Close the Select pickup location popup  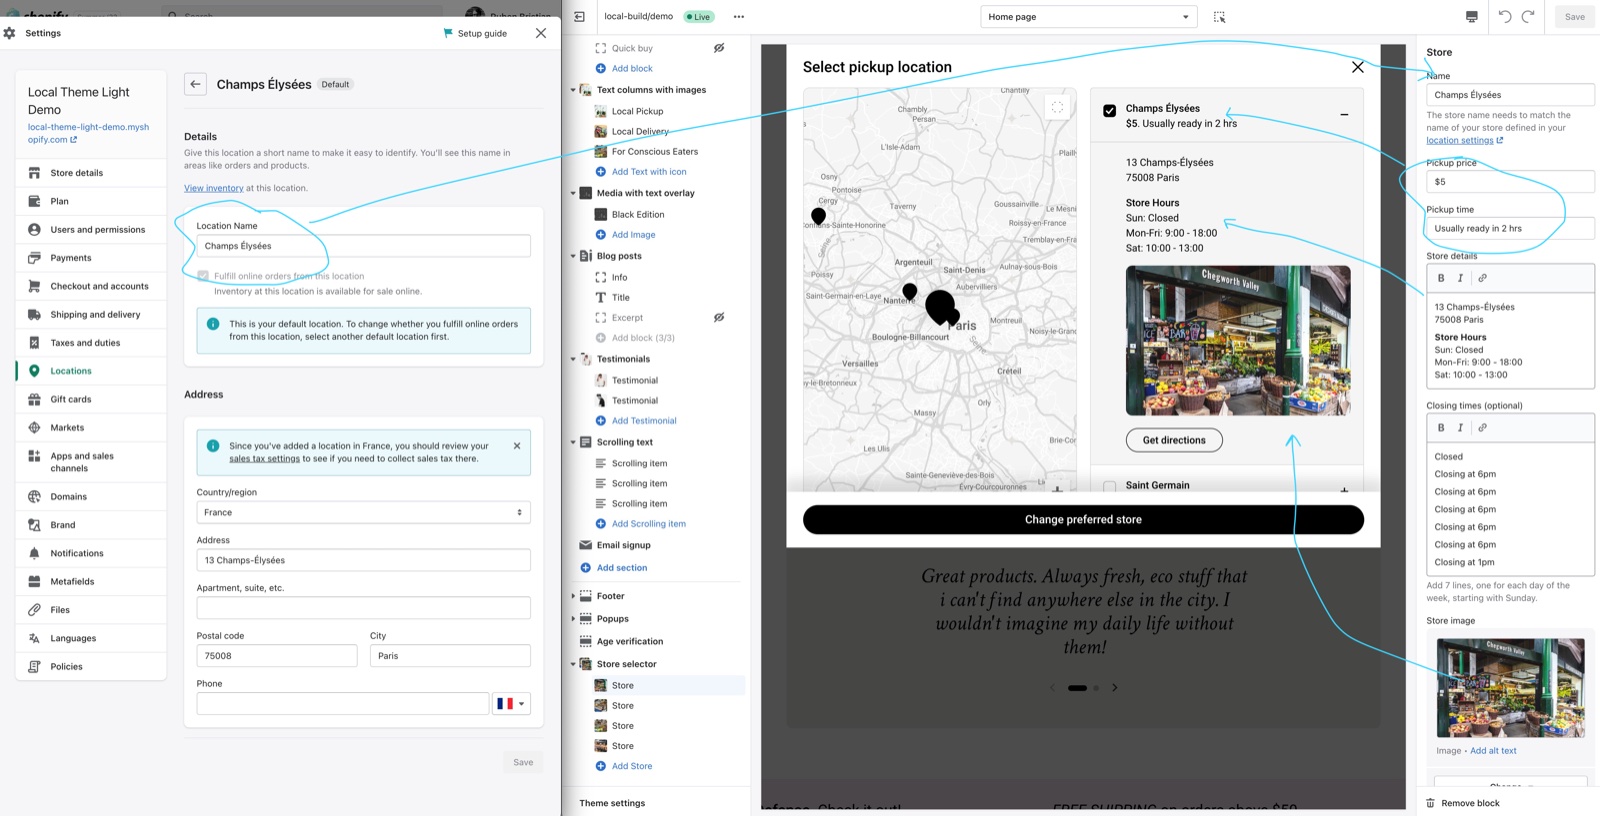click(x=1357, y=67)
